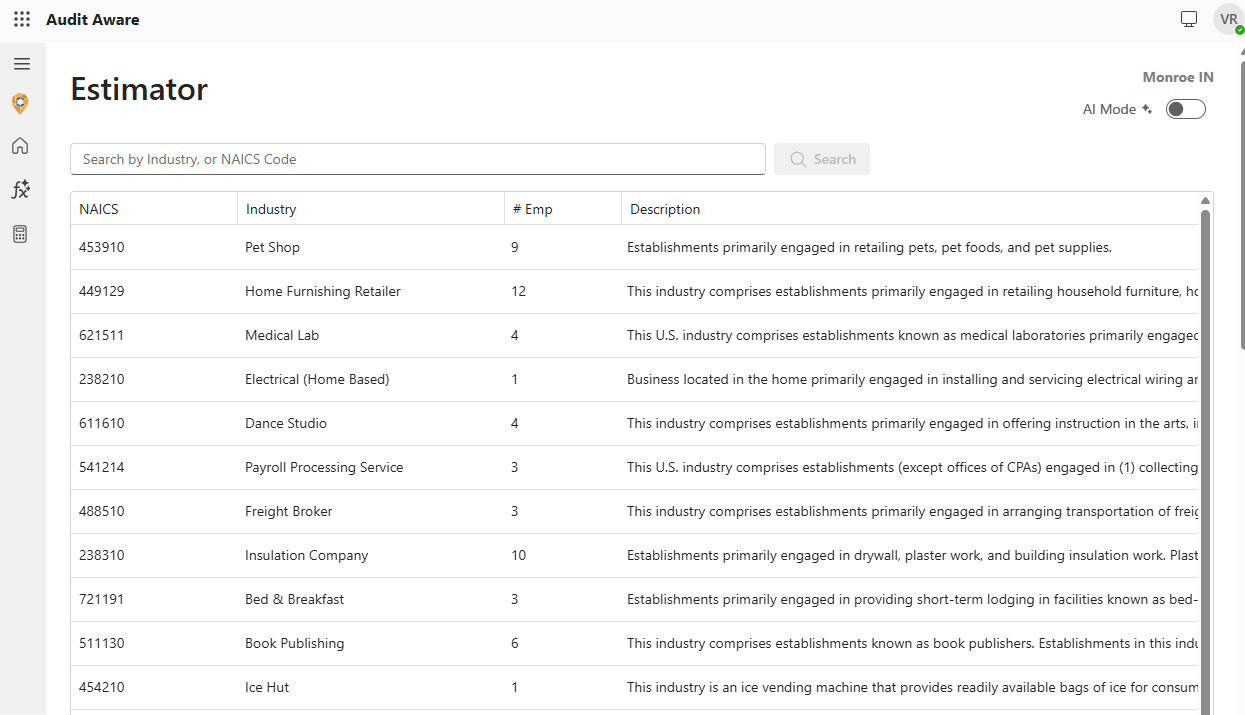Viewport: 1245px width, 715px height.
Task: Click NAICS code 453910
Action: (102, 247)
